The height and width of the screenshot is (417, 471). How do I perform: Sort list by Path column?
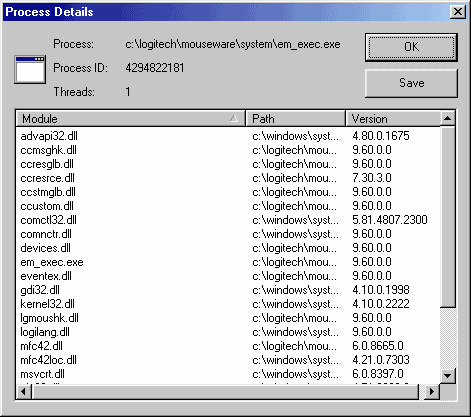[x=296, y=119]
